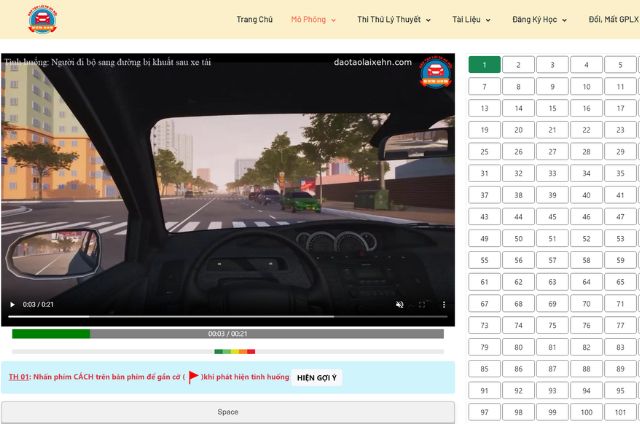Select situation 52
This screenshot has height=427, width=640.
587,238
